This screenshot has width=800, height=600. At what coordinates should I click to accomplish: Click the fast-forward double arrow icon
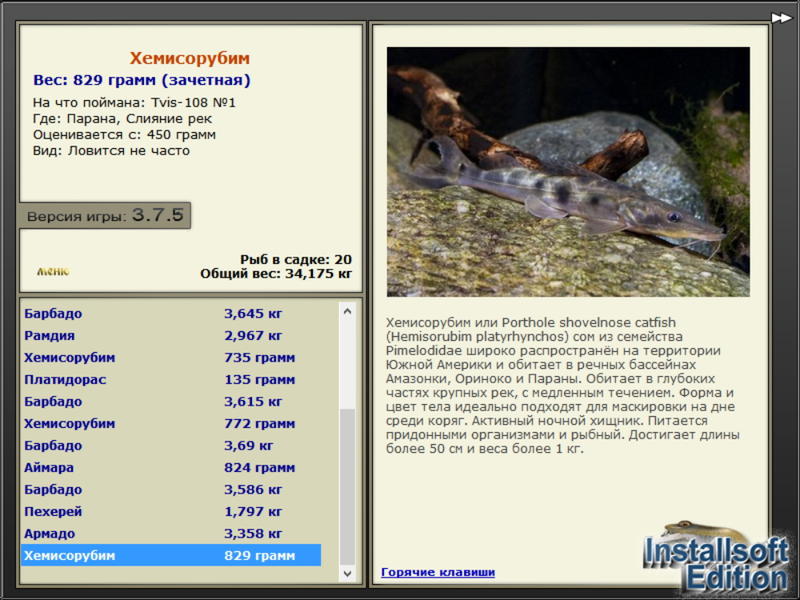click(x=781, y=18)
